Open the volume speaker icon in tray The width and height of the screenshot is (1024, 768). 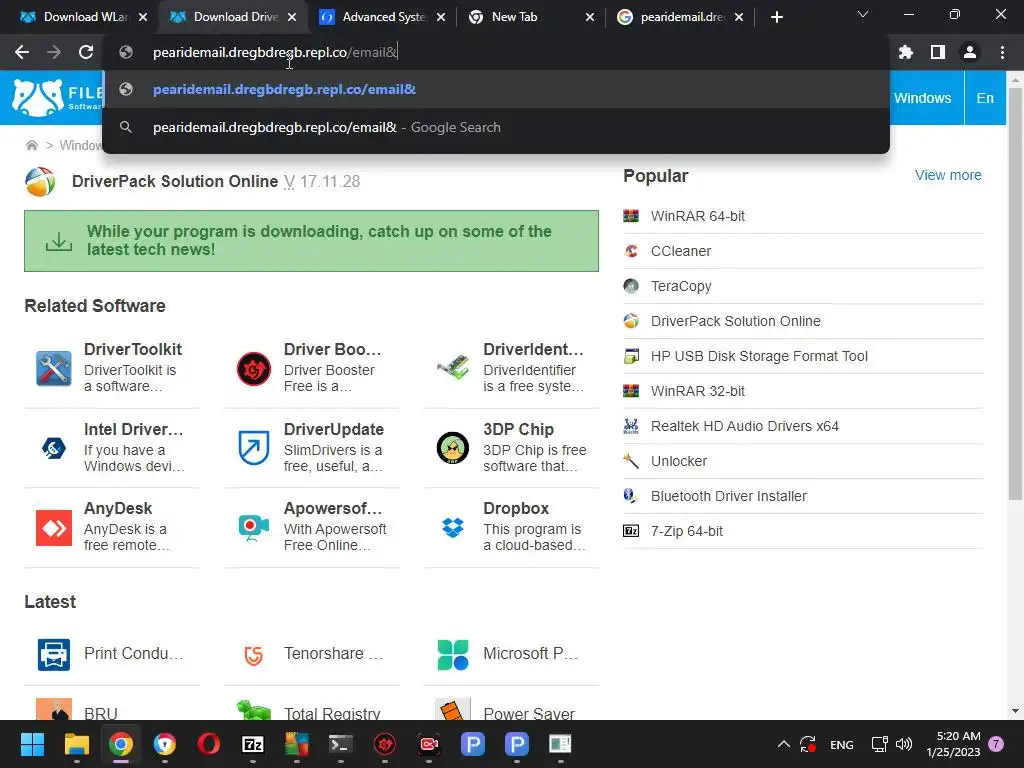pos(903,744)
